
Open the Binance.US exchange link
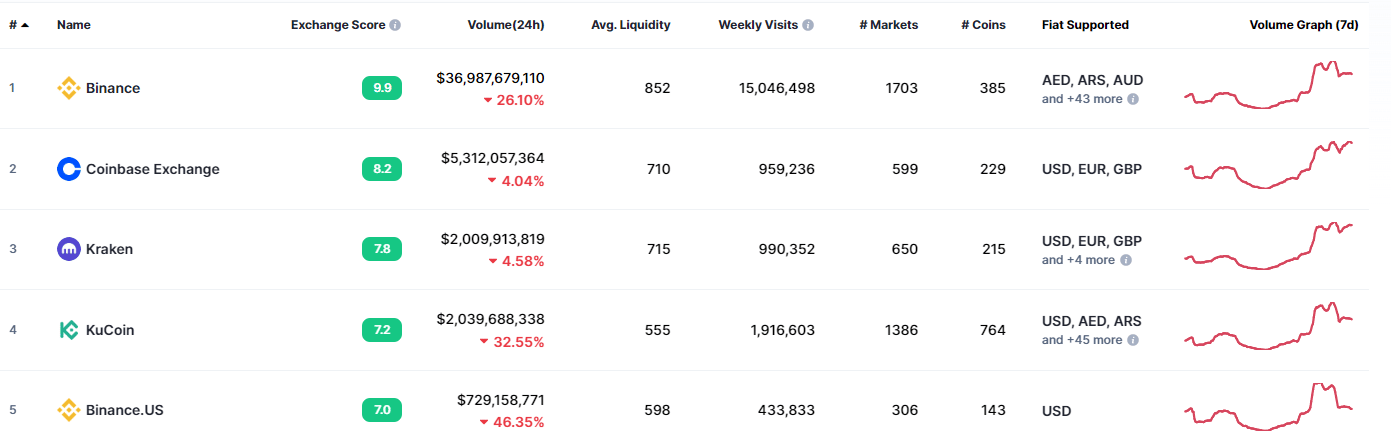[x=124, y=410]
